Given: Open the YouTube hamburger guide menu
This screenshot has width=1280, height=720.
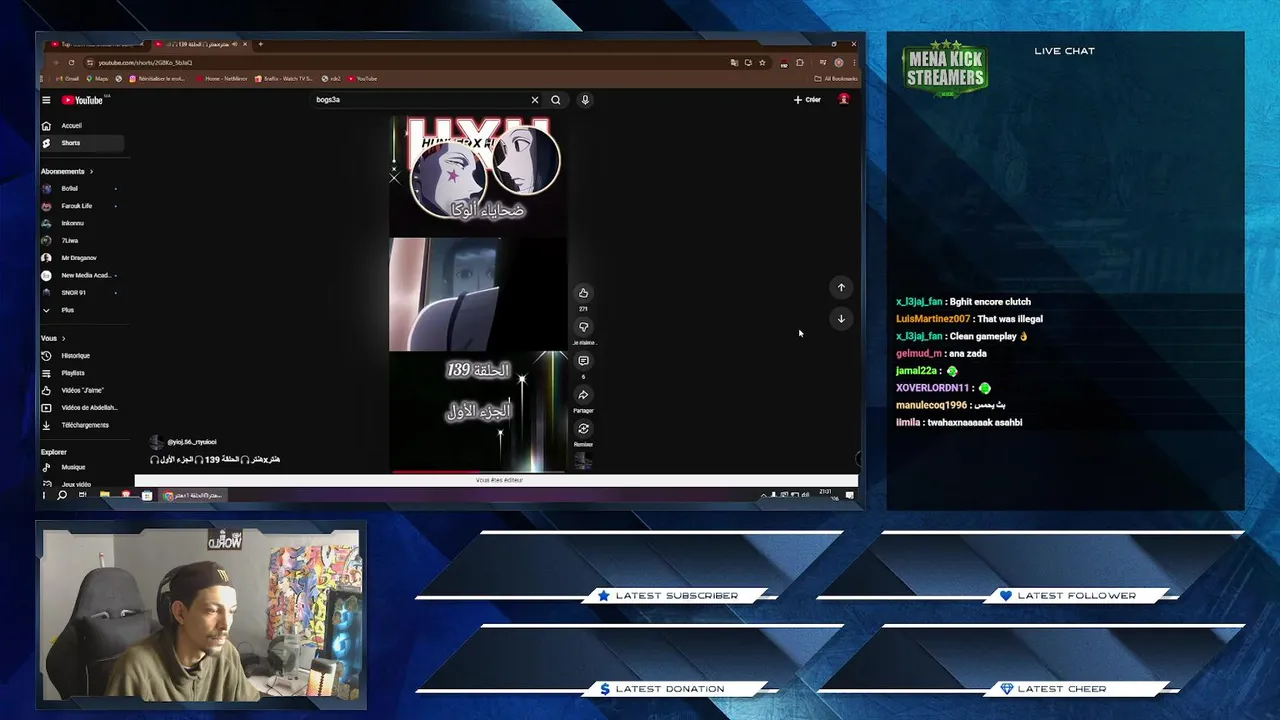Looking at the screenshot, I should [46, 100].
